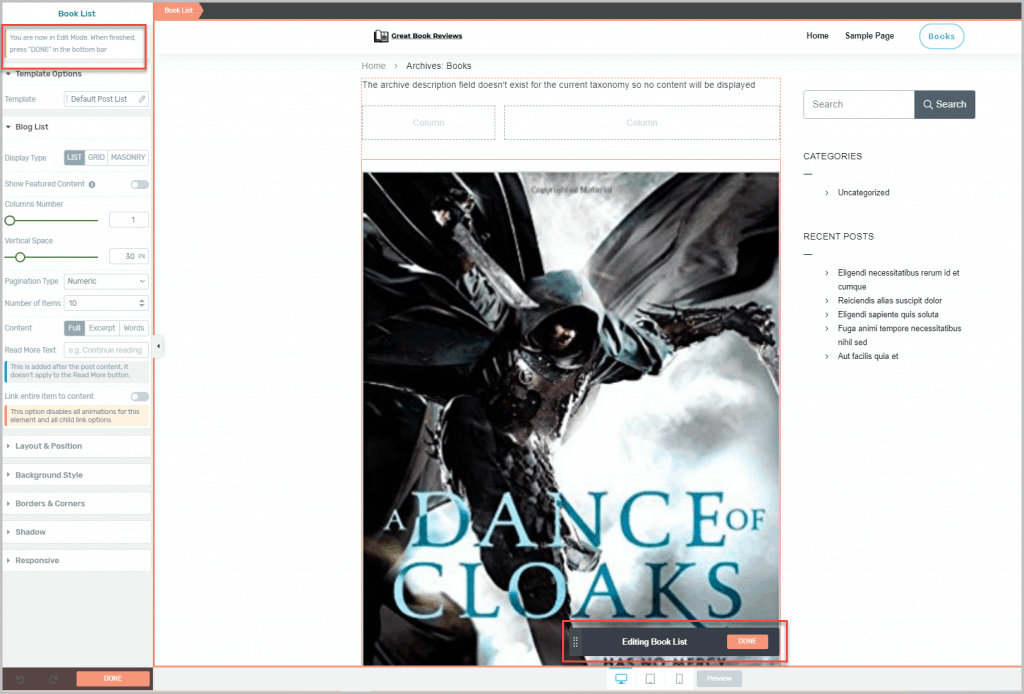Click the Books menu item

(x=941, y=36)
